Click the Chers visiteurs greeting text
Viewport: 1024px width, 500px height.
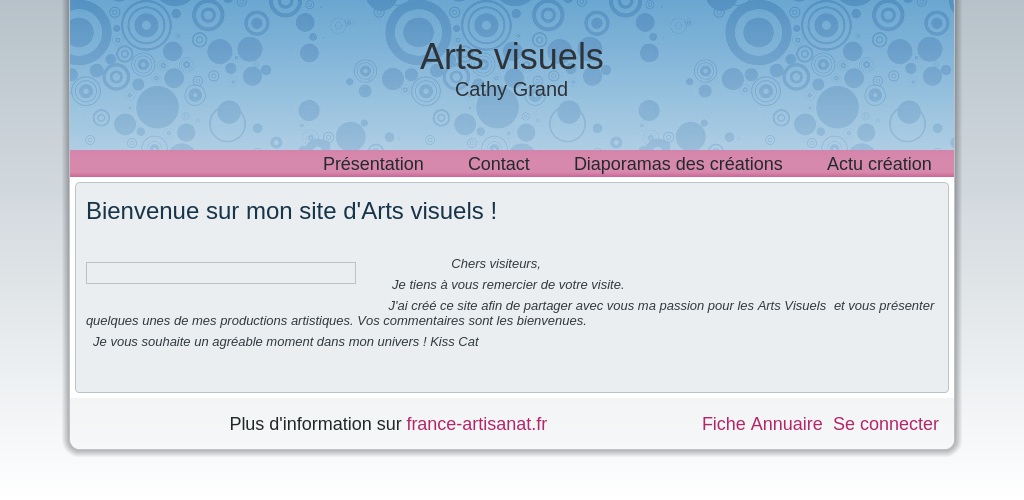pyautogui.click(x=496, y=264)
